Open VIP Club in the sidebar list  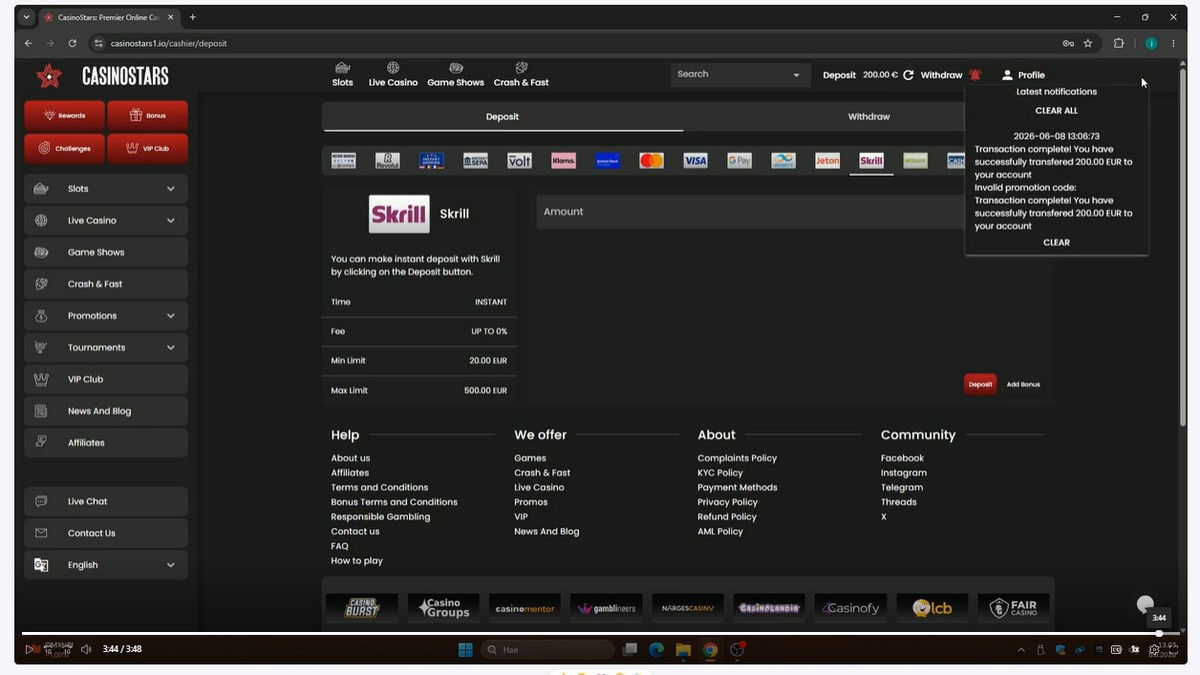pyautogui.click(x=106, y=379)
